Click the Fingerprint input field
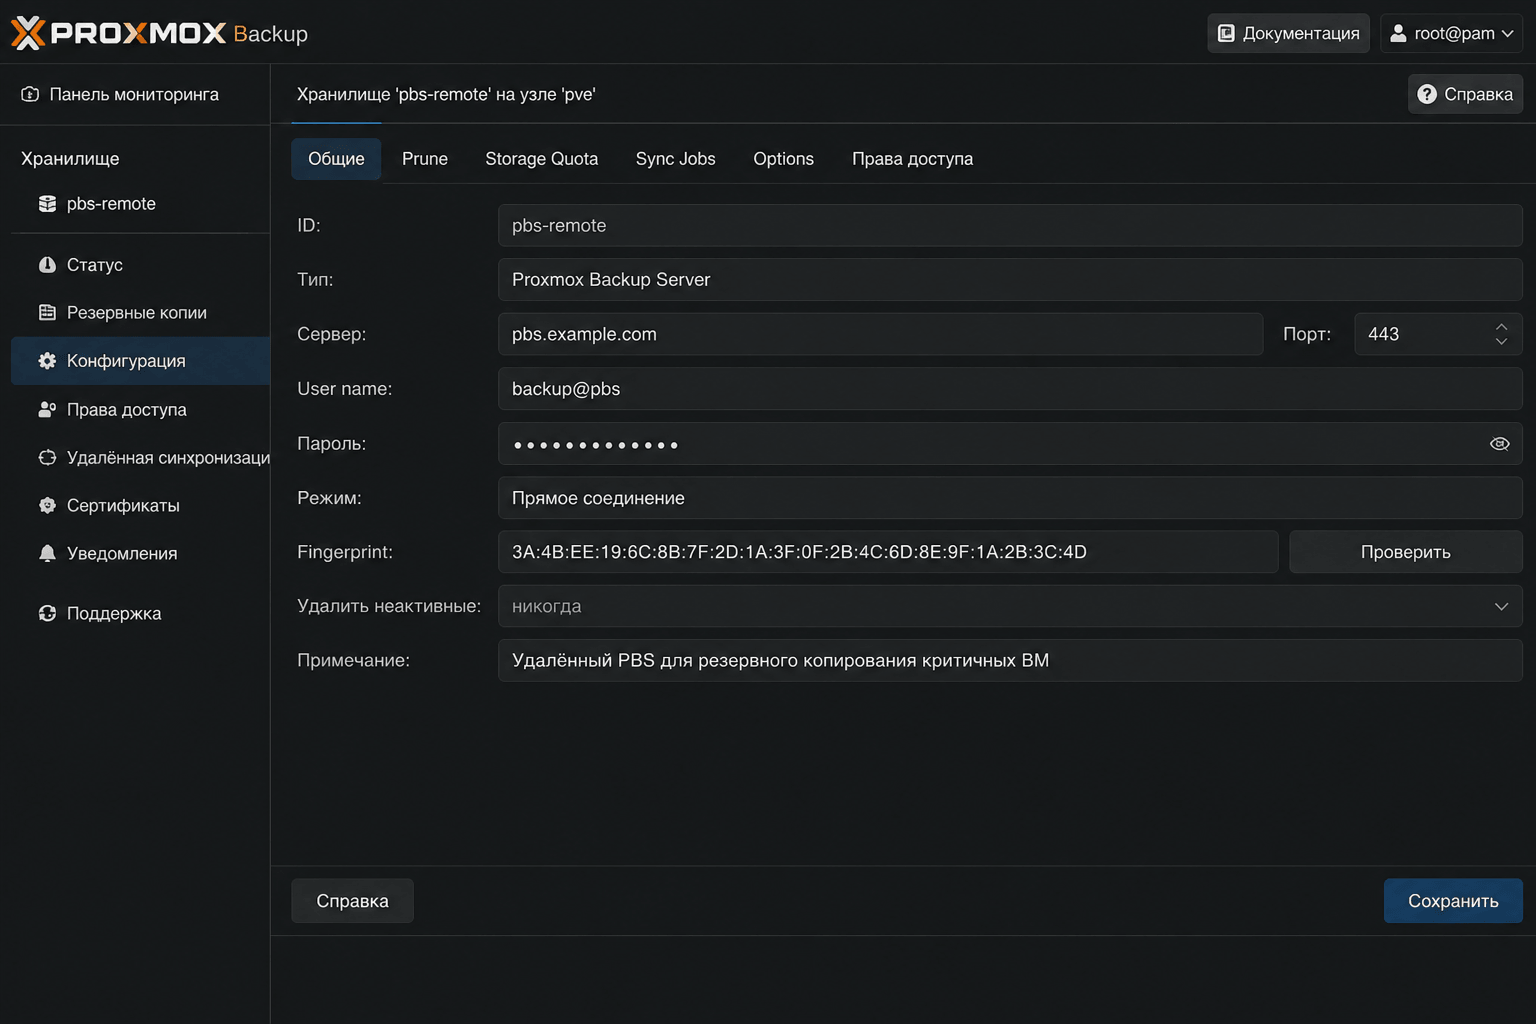Screen dimensions: 1536x1024 pos(888,552)
